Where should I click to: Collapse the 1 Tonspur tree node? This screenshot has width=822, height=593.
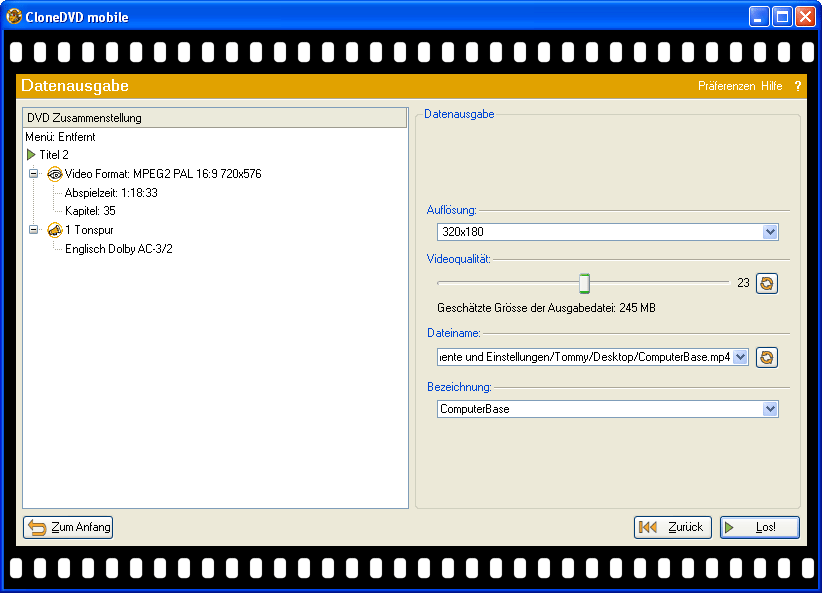[x=34, y=230]
